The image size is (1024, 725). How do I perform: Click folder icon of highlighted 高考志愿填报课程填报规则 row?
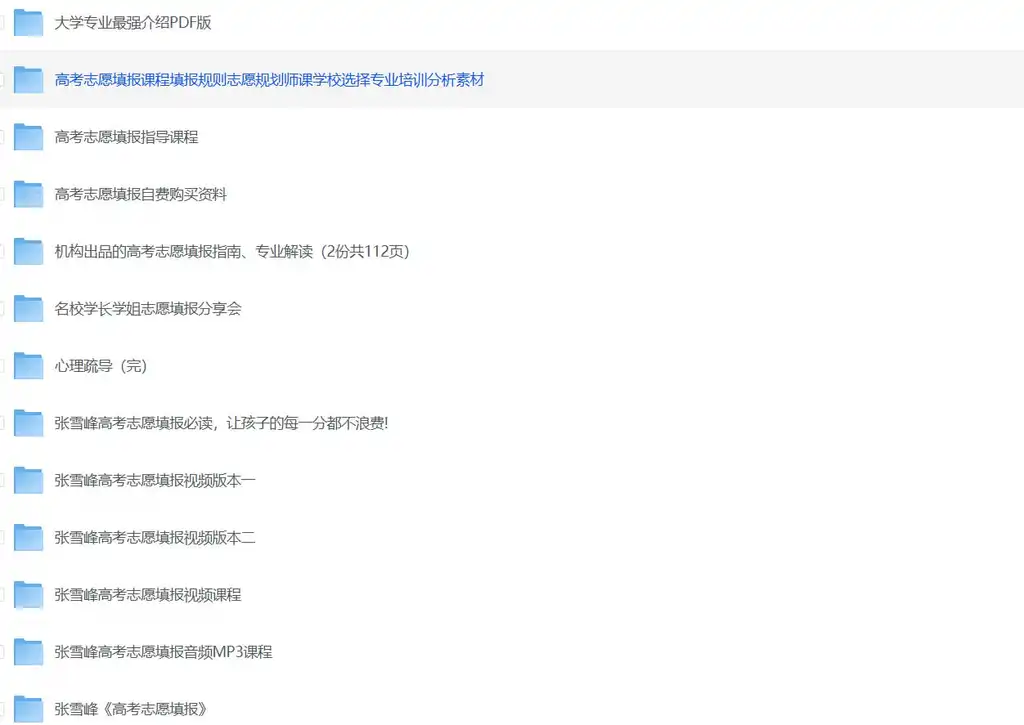(x=29, y=80)
